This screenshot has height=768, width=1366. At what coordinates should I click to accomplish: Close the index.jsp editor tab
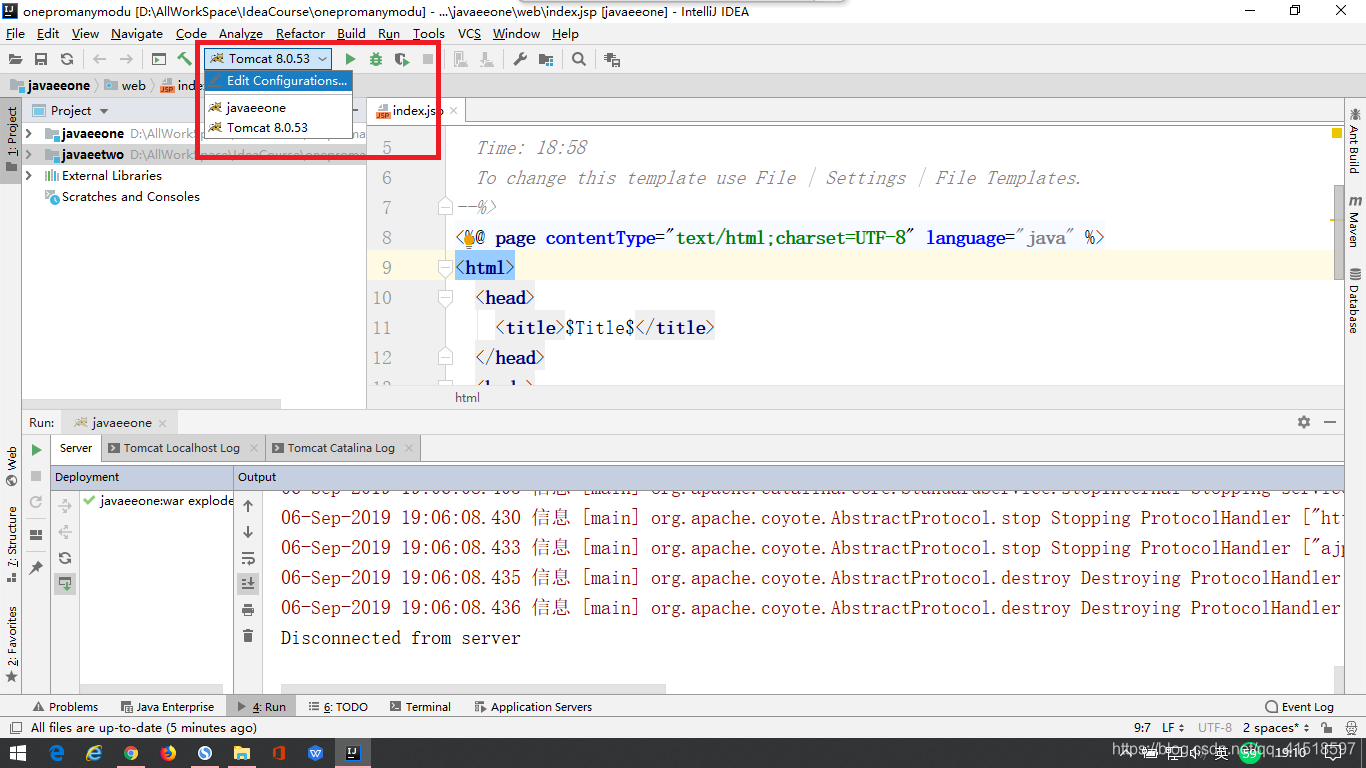point(453,111)
